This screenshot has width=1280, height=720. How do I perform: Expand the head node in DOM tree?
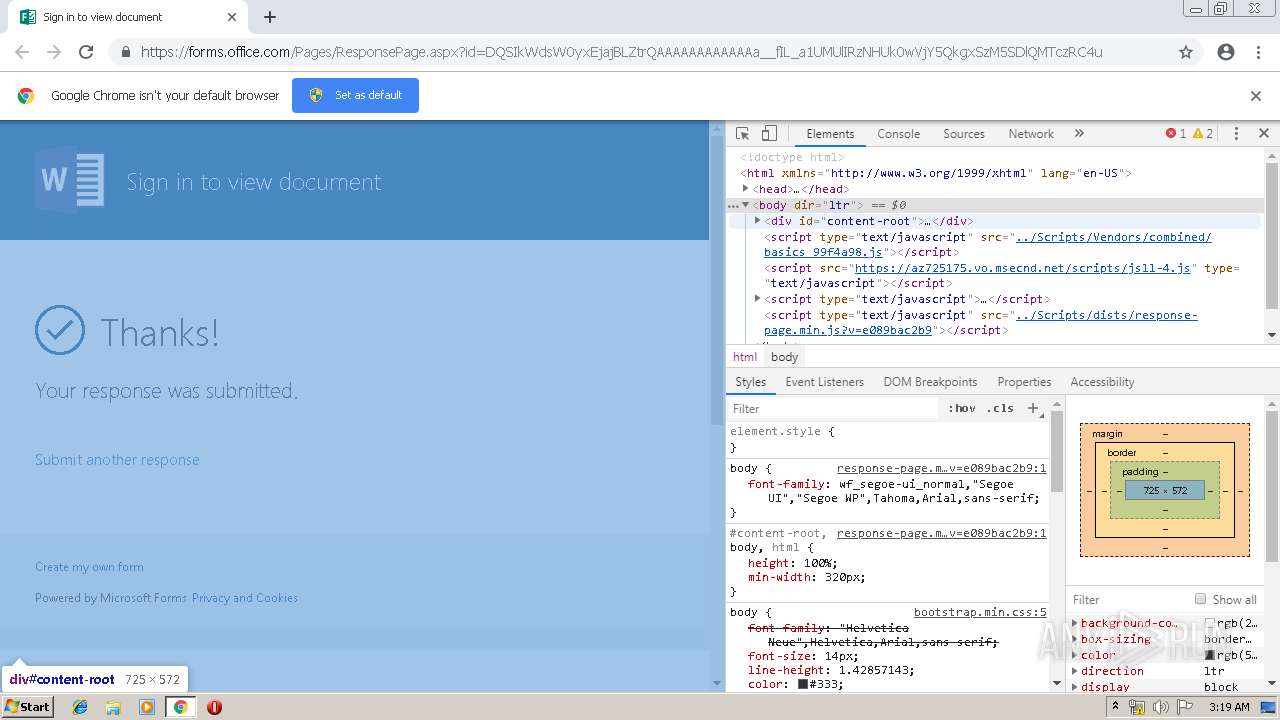click(745, 189)
